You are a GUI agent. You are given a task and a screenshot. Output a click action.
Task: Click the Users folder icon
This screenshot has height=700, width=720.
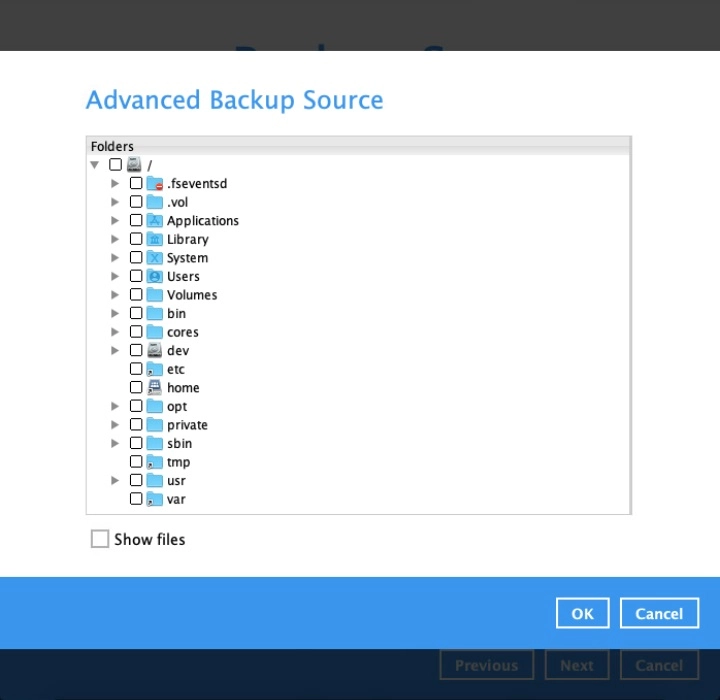coord(155,276)
